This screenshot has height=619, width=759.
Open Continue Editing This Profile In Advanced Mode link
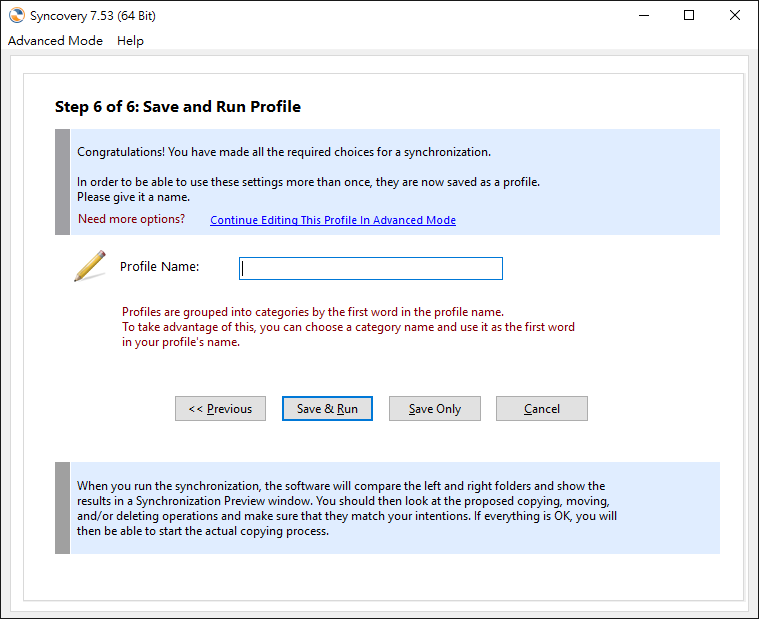click(333, 220)
